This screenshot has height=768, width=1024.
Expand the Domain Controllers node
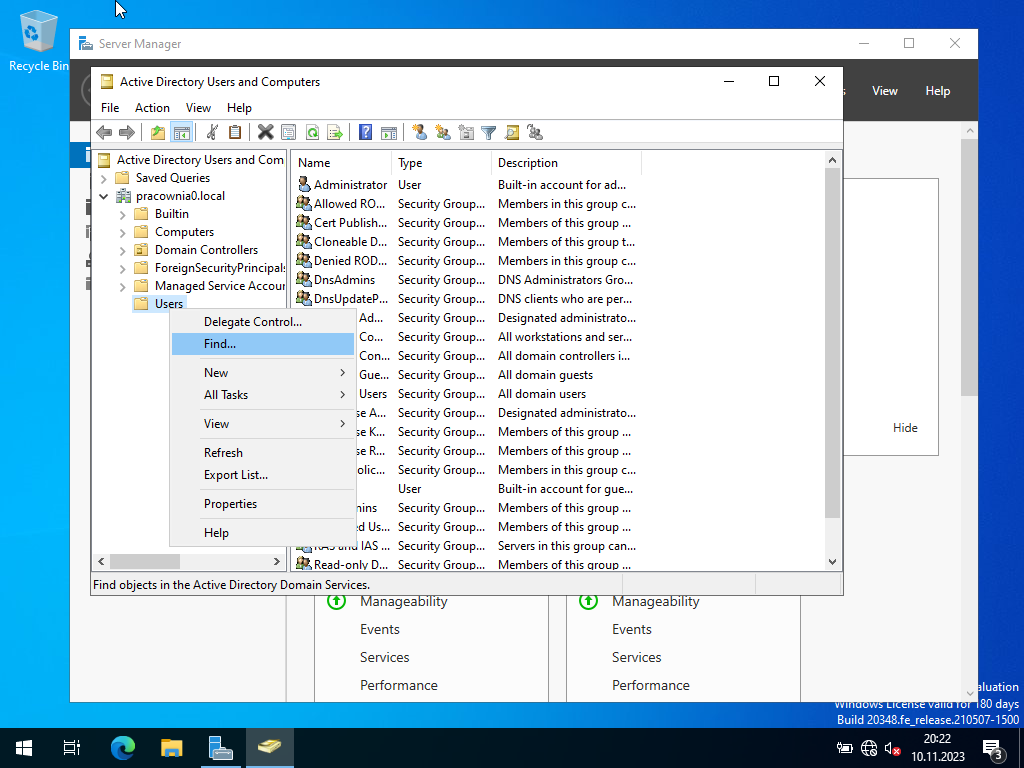[123, 250]
